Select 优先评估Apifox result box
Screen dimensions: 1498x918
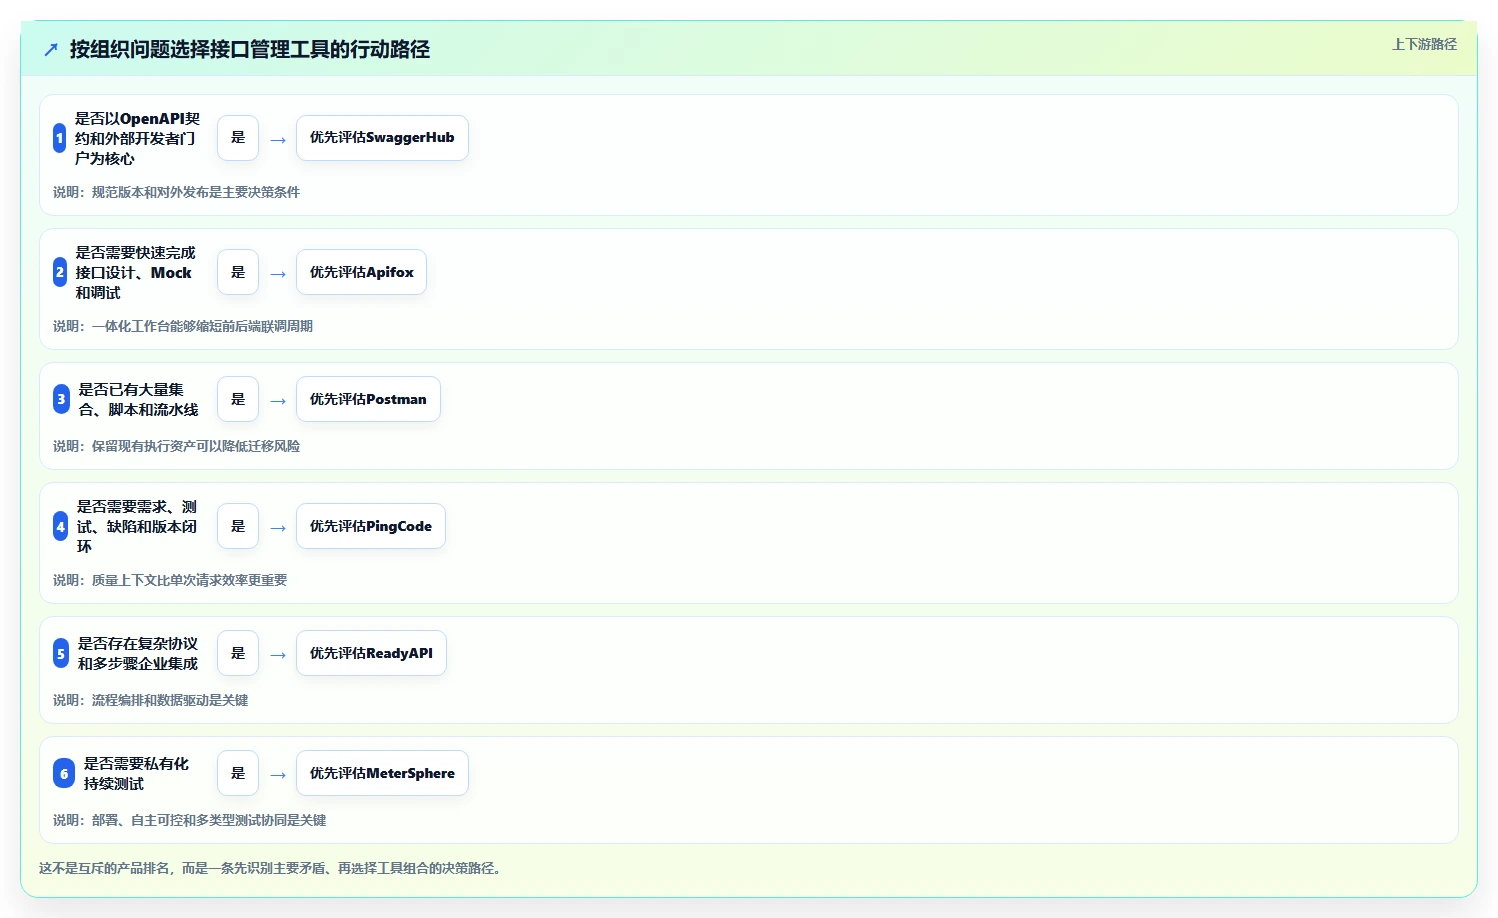(361, 272)
